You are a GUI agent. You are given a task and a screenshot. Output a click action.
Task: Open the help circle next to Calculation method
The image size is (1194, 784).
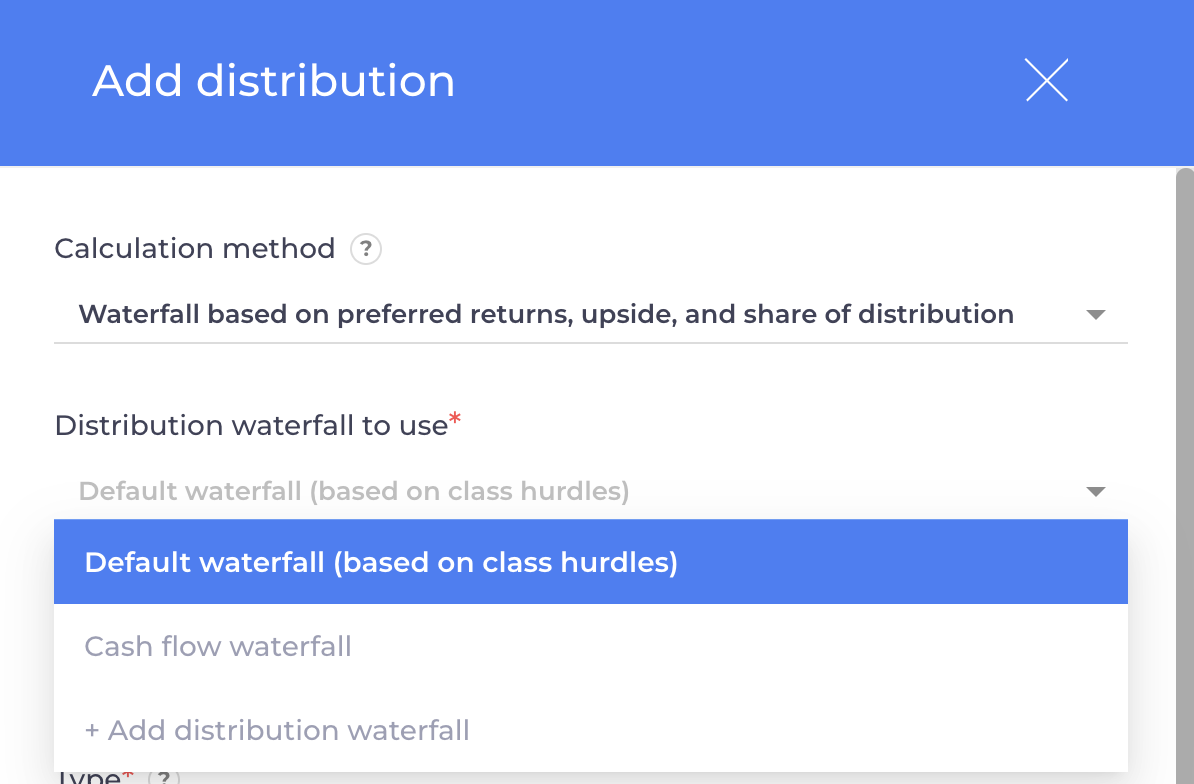366,249
